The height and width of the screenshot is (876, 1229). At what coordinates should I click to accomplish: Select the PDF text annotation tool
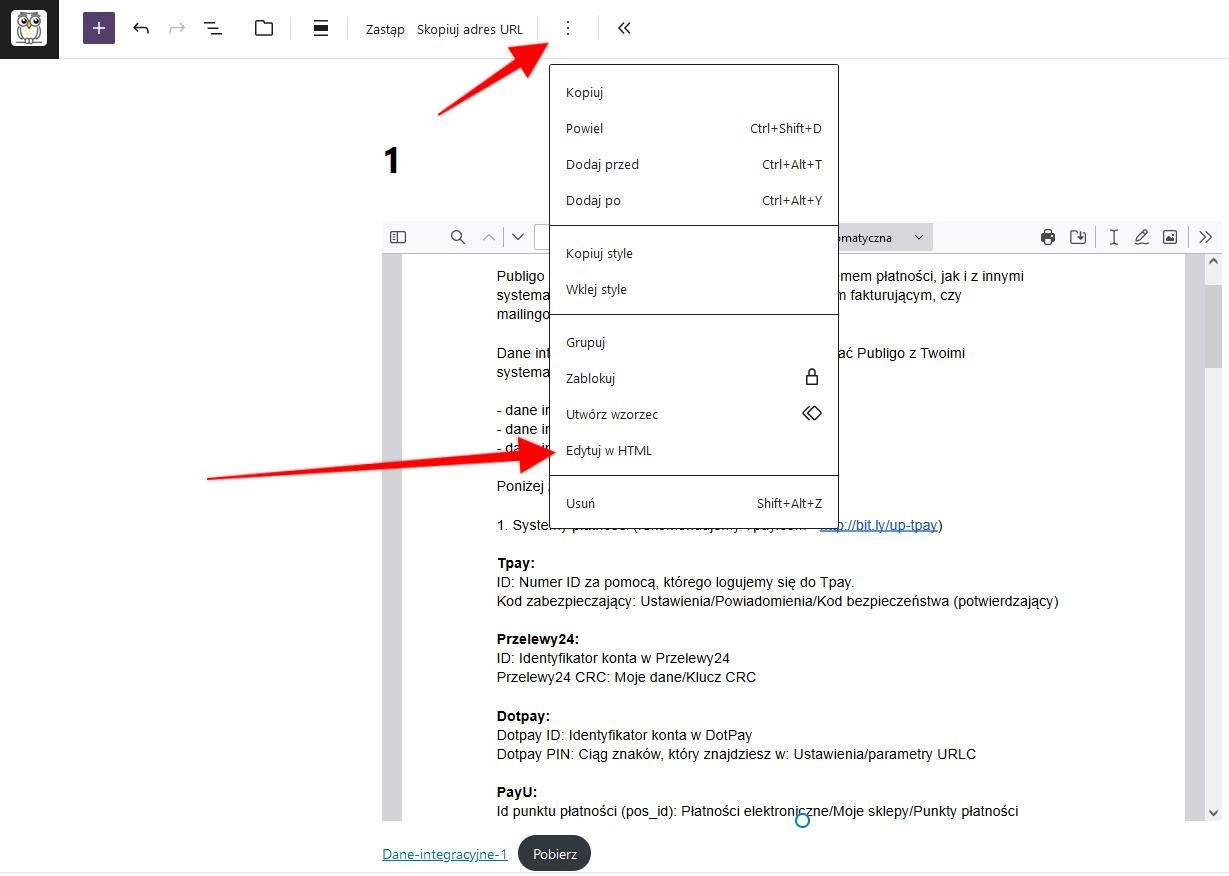click(x=1113, y=237)
